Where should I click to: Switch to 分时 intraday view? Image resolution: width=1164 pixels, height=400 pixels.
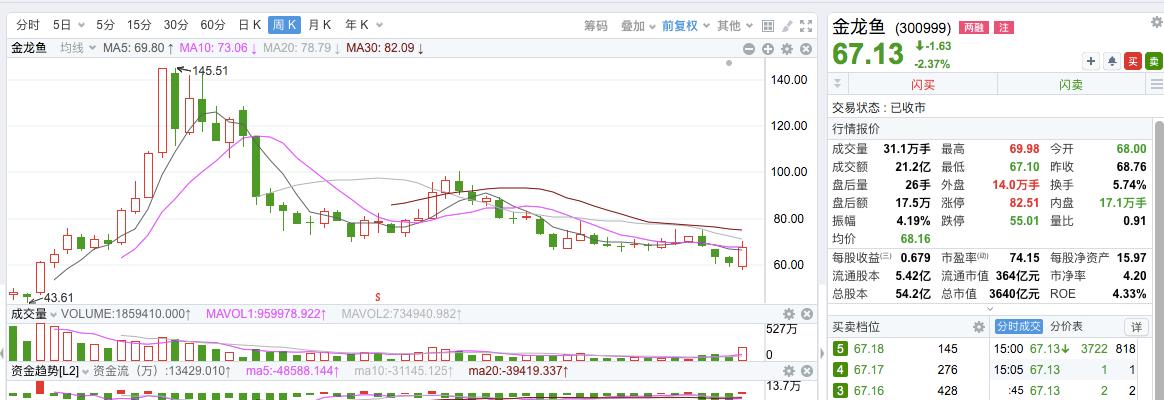(28, 25)
